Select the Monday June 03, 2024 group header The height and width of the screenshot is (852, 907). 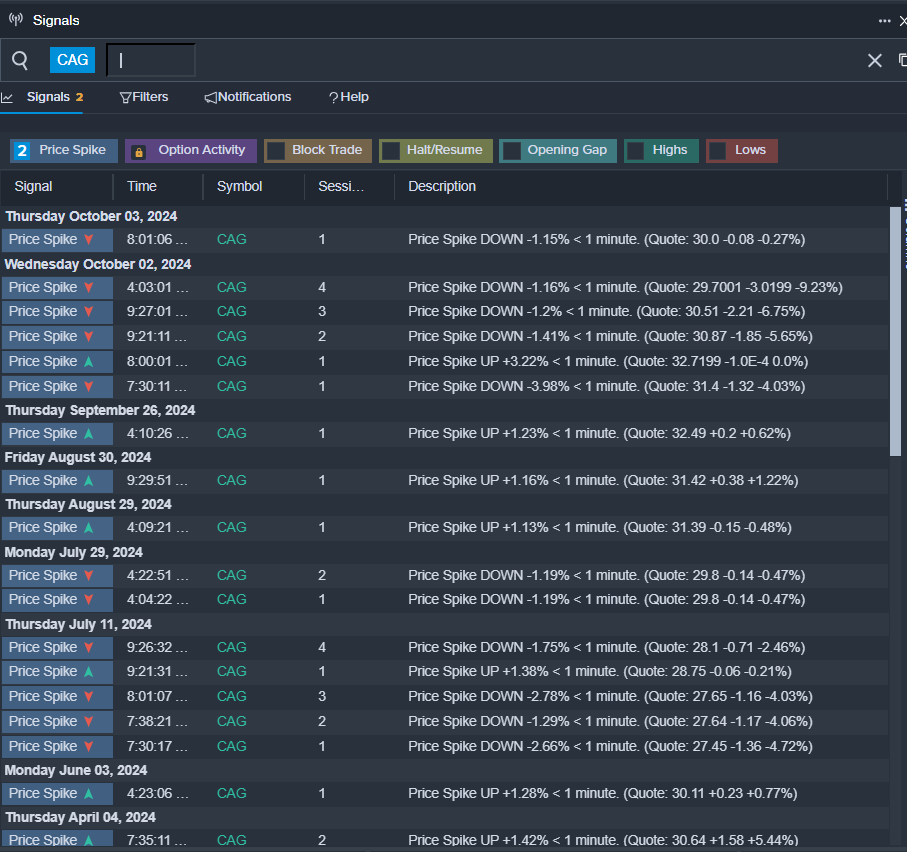coord(76,770)
